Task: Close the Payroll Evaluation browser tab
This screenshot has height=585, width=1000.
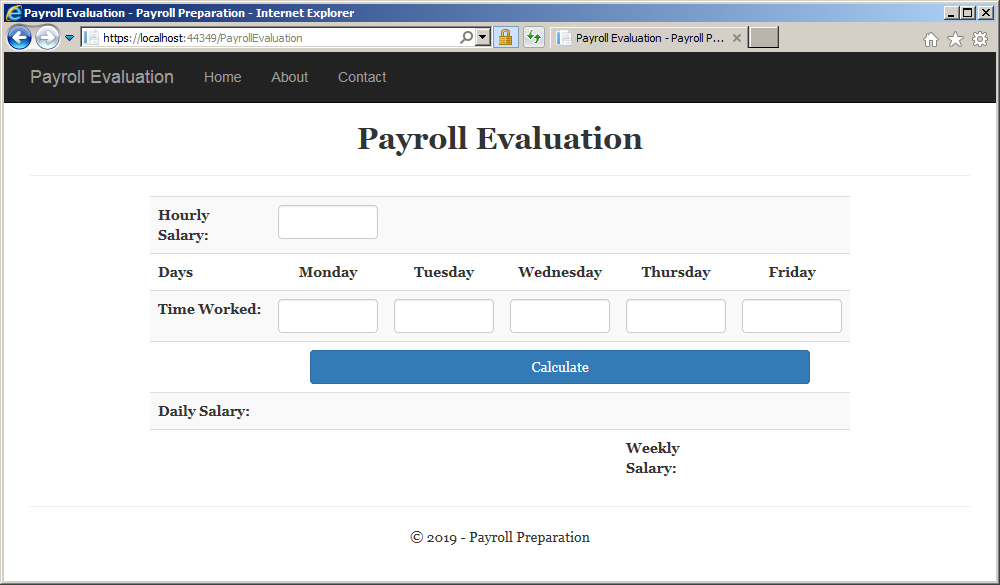Action: [737, 38]
